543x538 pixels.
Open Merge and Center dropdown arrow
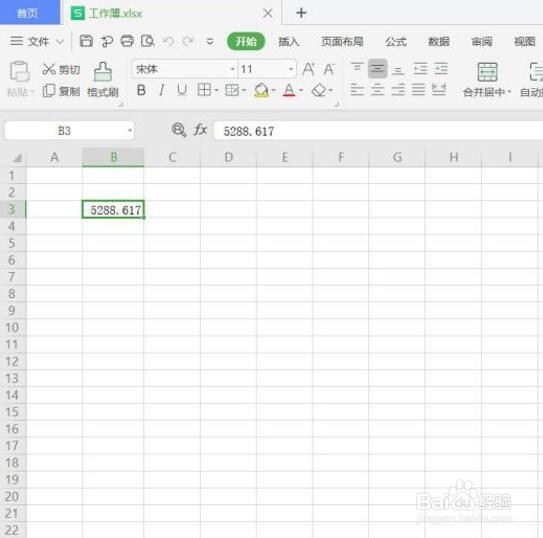coord(509,92)
